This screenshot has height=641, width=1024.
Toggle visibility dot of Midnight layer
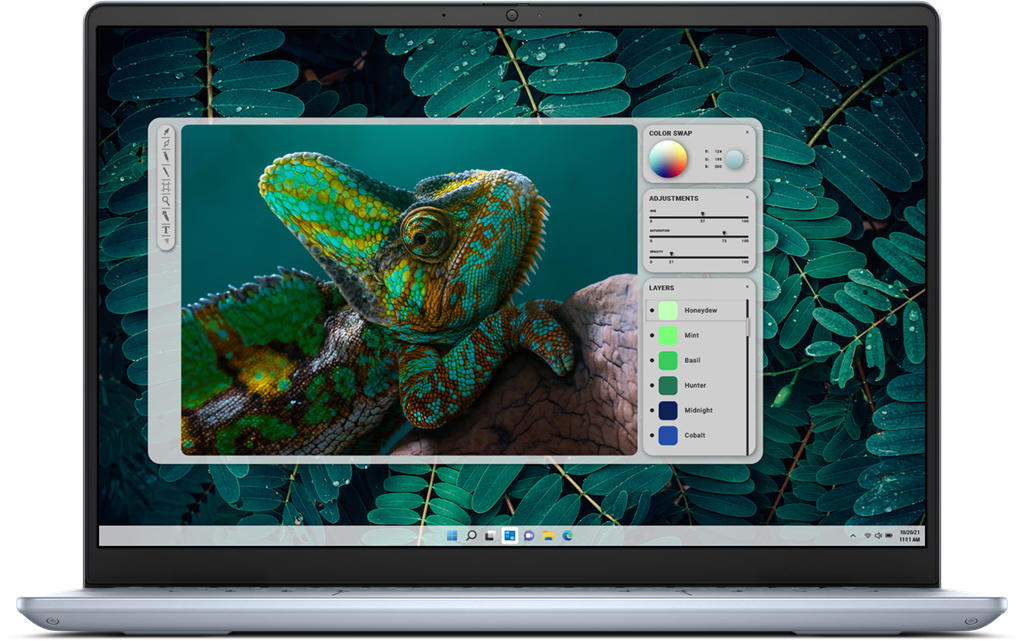click(x=653, y=410)
